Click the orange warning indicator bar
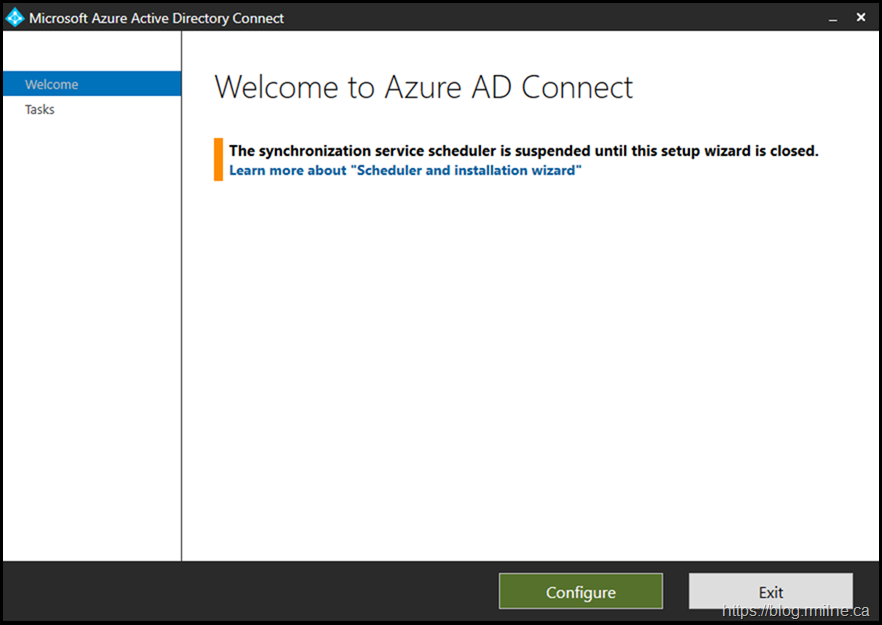This screenshot has width=882, height=625. pos(218,160)
